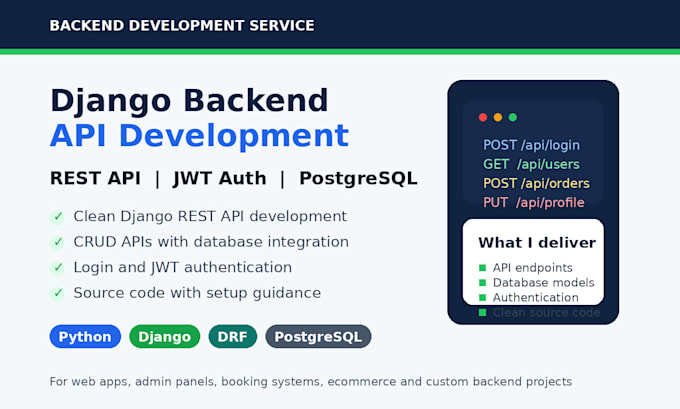Click the 'REST API' subtitle text
The image size is (680, 409).
point(95,178)
